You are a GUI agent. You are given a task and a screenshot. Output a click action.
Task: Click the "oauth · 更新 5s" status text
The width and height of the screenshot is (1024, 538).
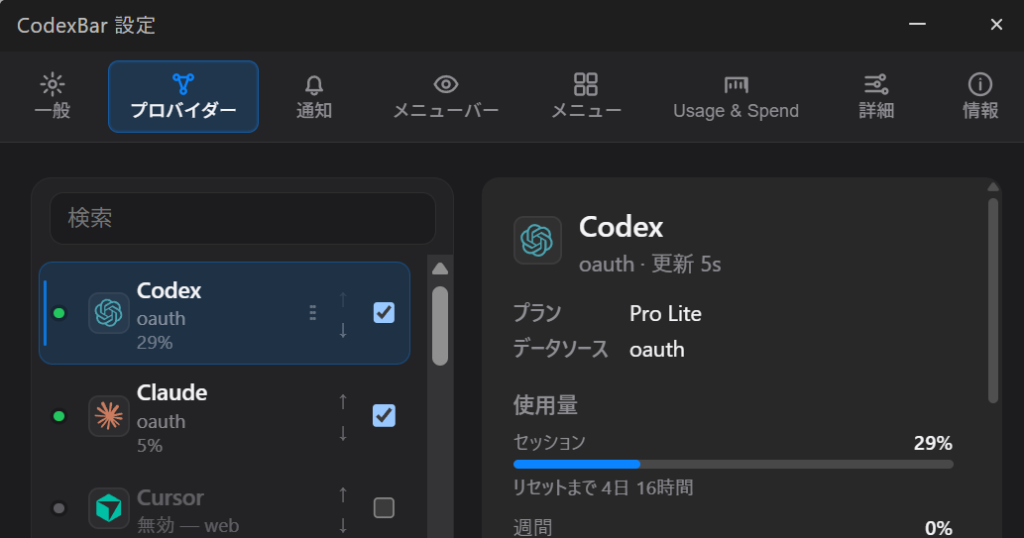coord(650,264)
